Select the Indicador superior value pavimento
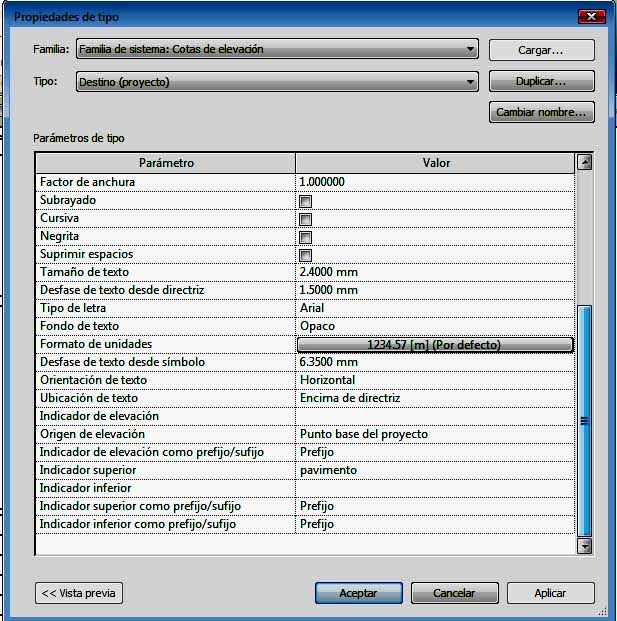617x621 pixels. point(434,470)
